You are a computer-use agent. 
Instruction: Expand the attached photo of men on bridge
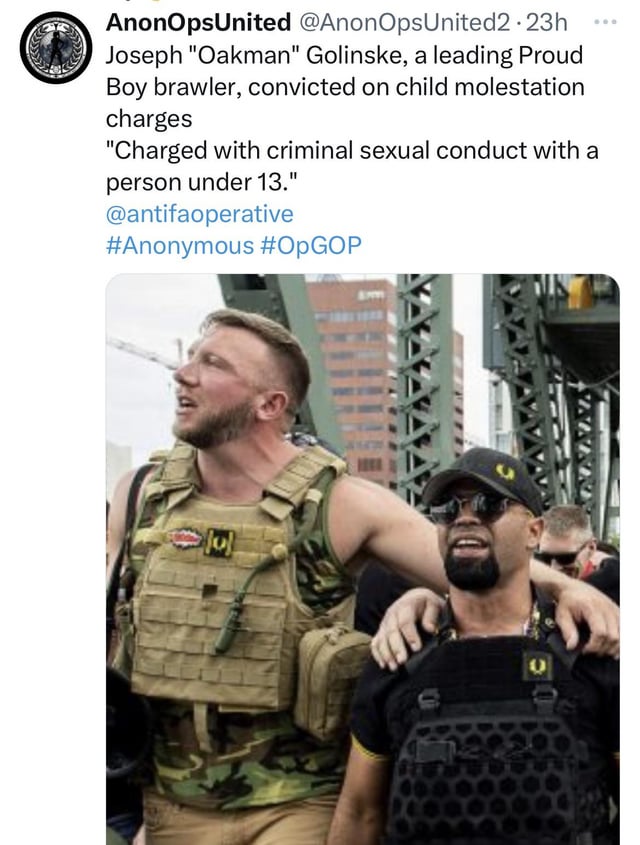click(x=363, y=559)
